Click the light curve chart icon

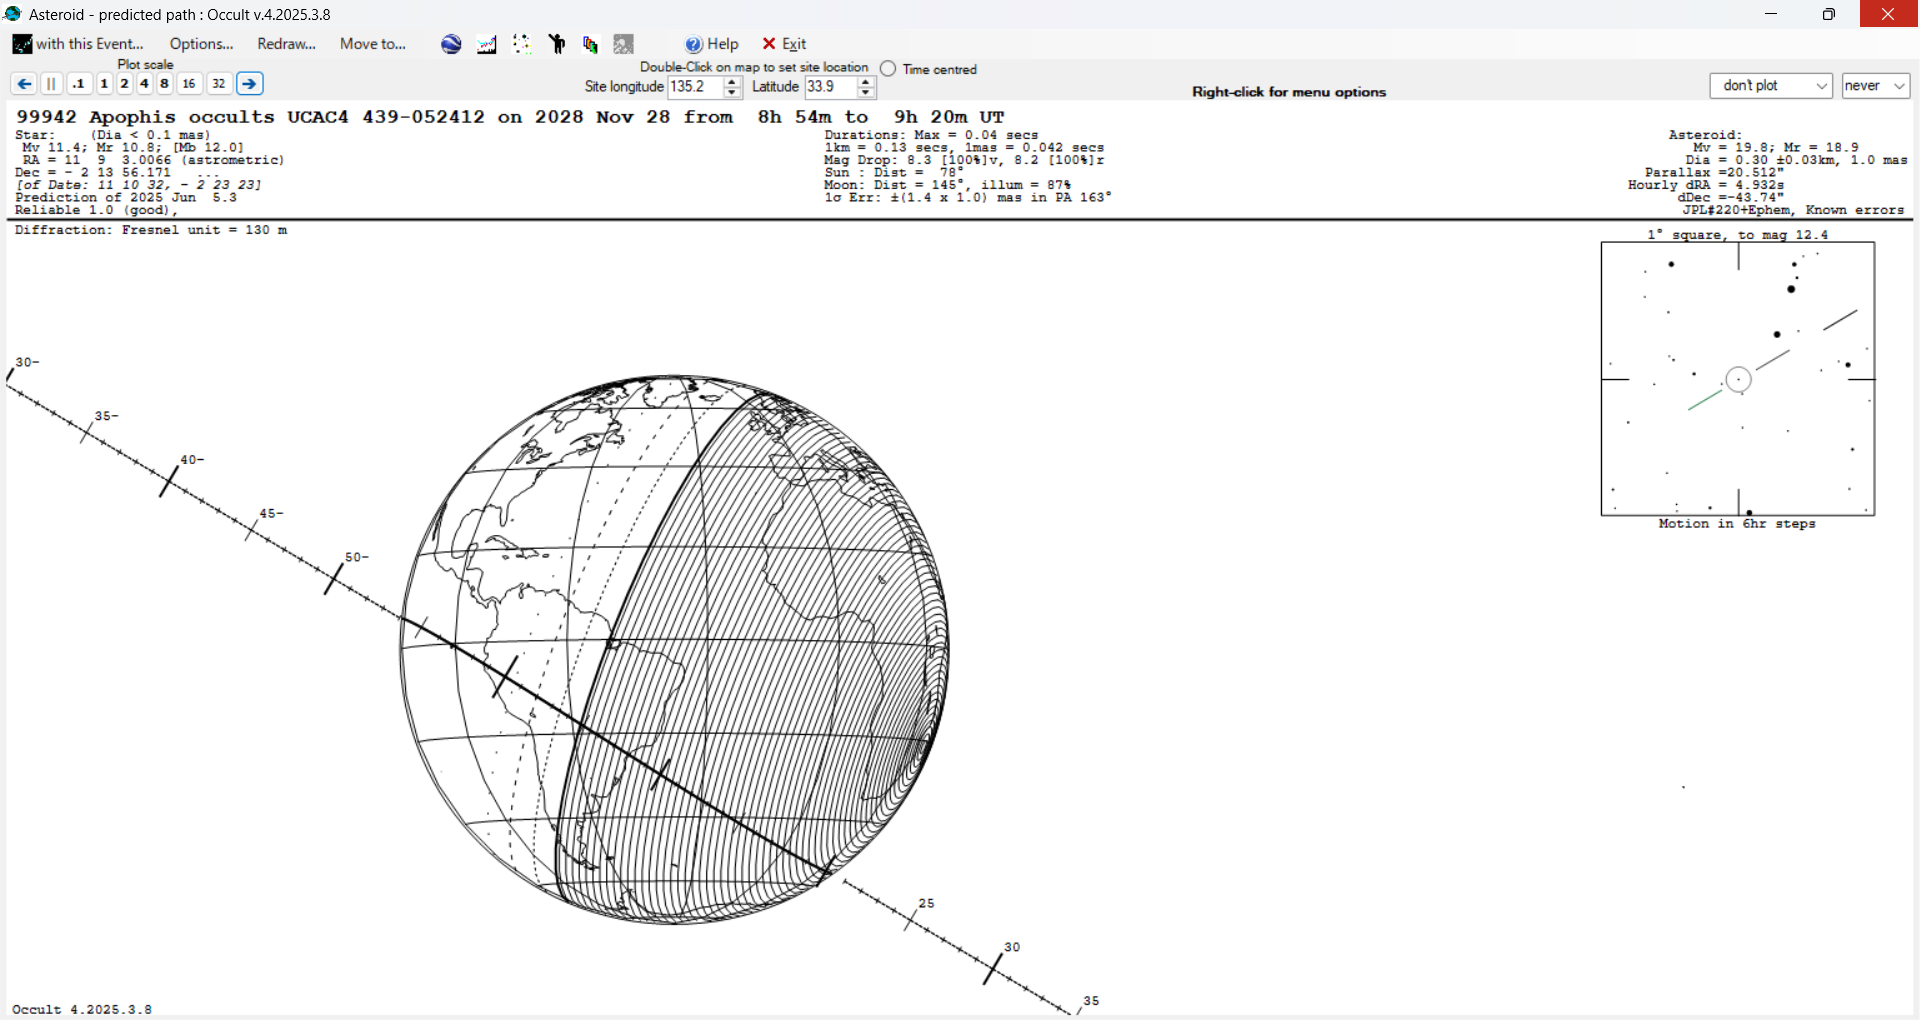(487, 44)
